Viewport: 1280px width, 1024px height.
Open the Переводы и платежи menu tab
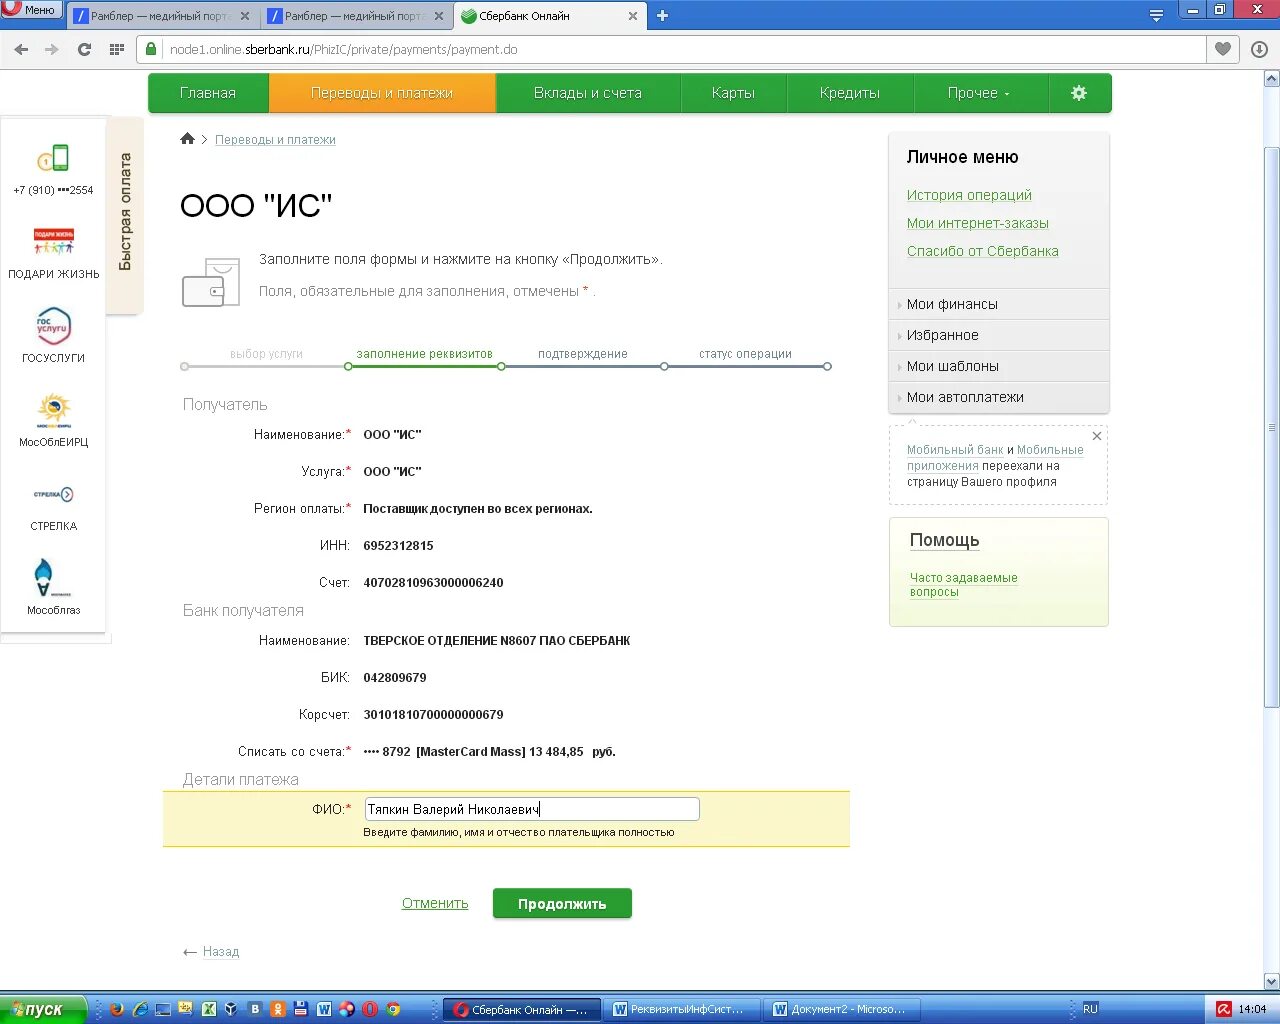pyautogui.click(x=382, y=93)
